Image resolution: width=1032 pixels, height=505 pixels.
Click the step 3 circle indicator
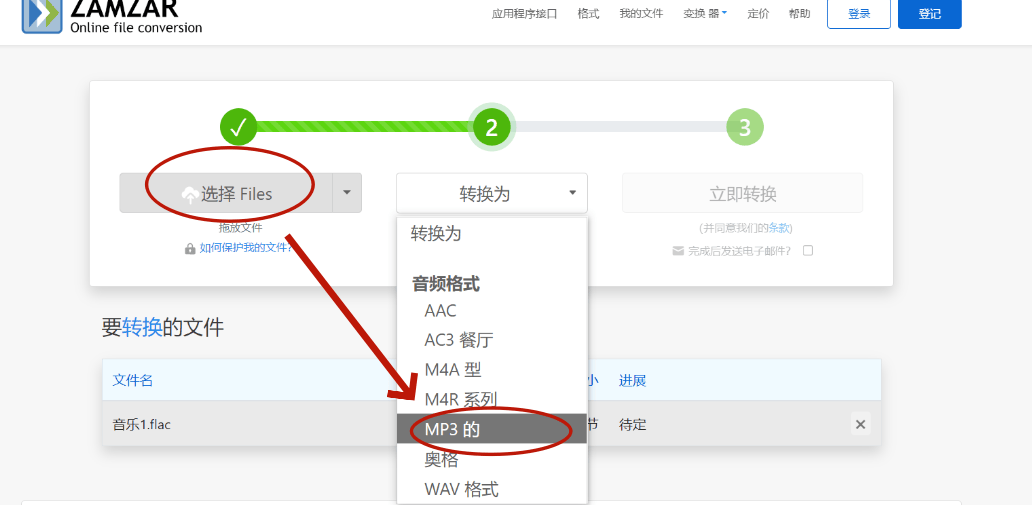pyautogui.click(x=744, y=127)
